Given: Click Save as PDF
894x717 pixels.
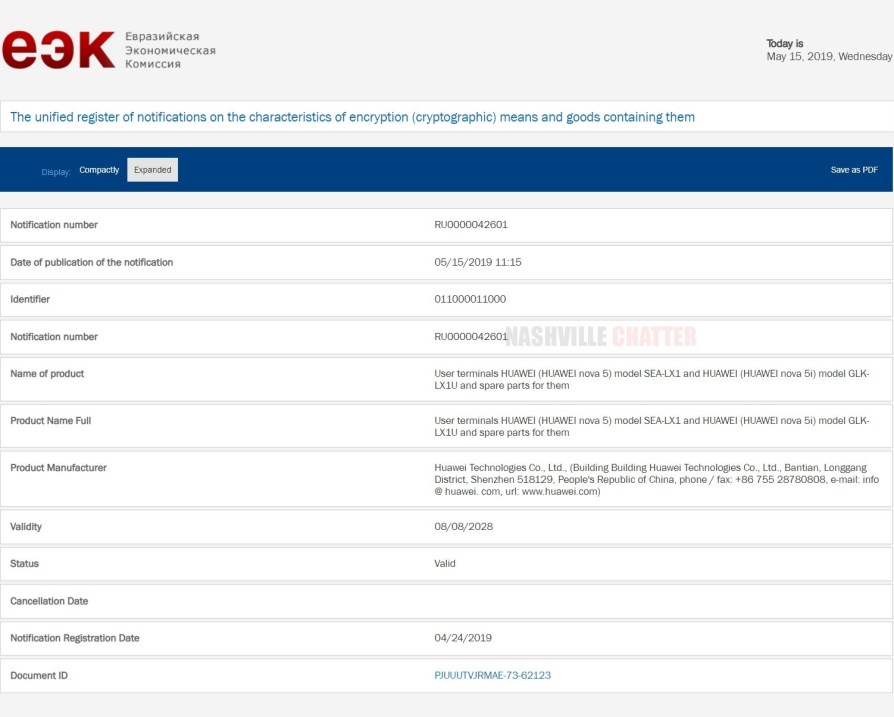Looking at the screenshot, I should pyautogui.click(x=854, y=170).
